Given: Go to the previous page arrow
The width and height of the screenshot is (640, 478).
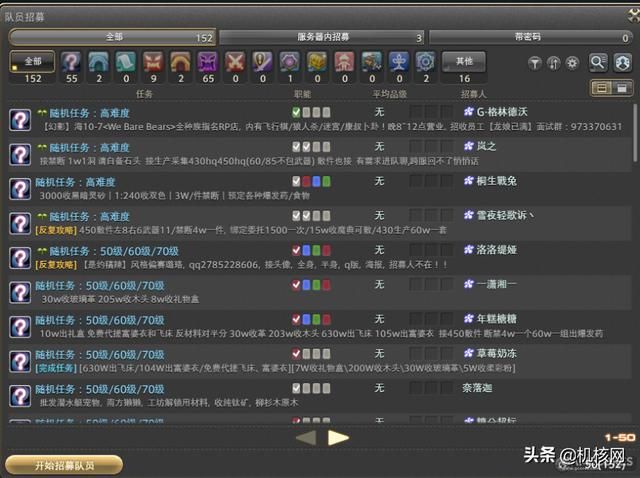Looking at the screenshot, I should (x=306, y=438).
